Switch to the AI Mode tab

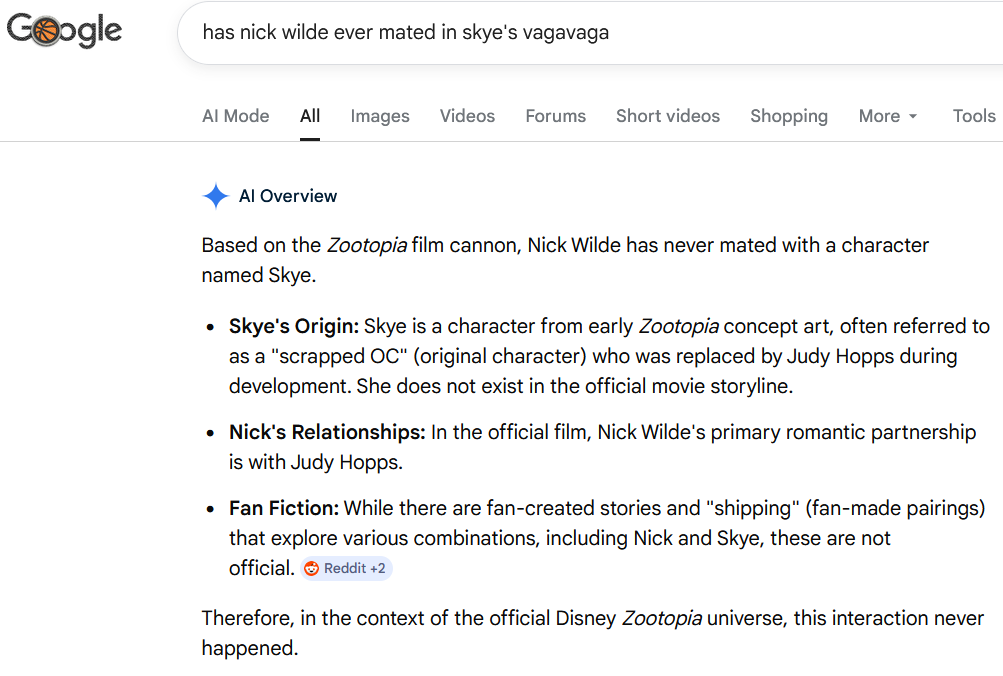point(235,116)
